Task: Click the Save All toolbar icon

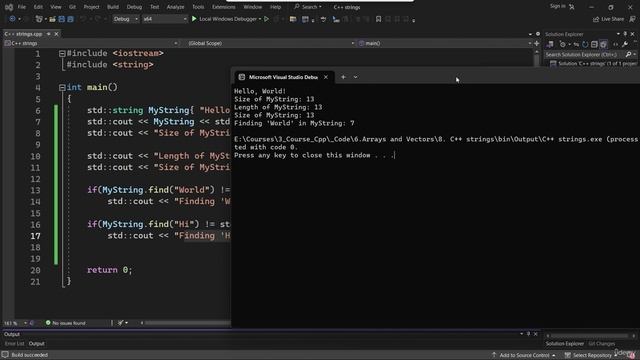Action: pos(70,19)
